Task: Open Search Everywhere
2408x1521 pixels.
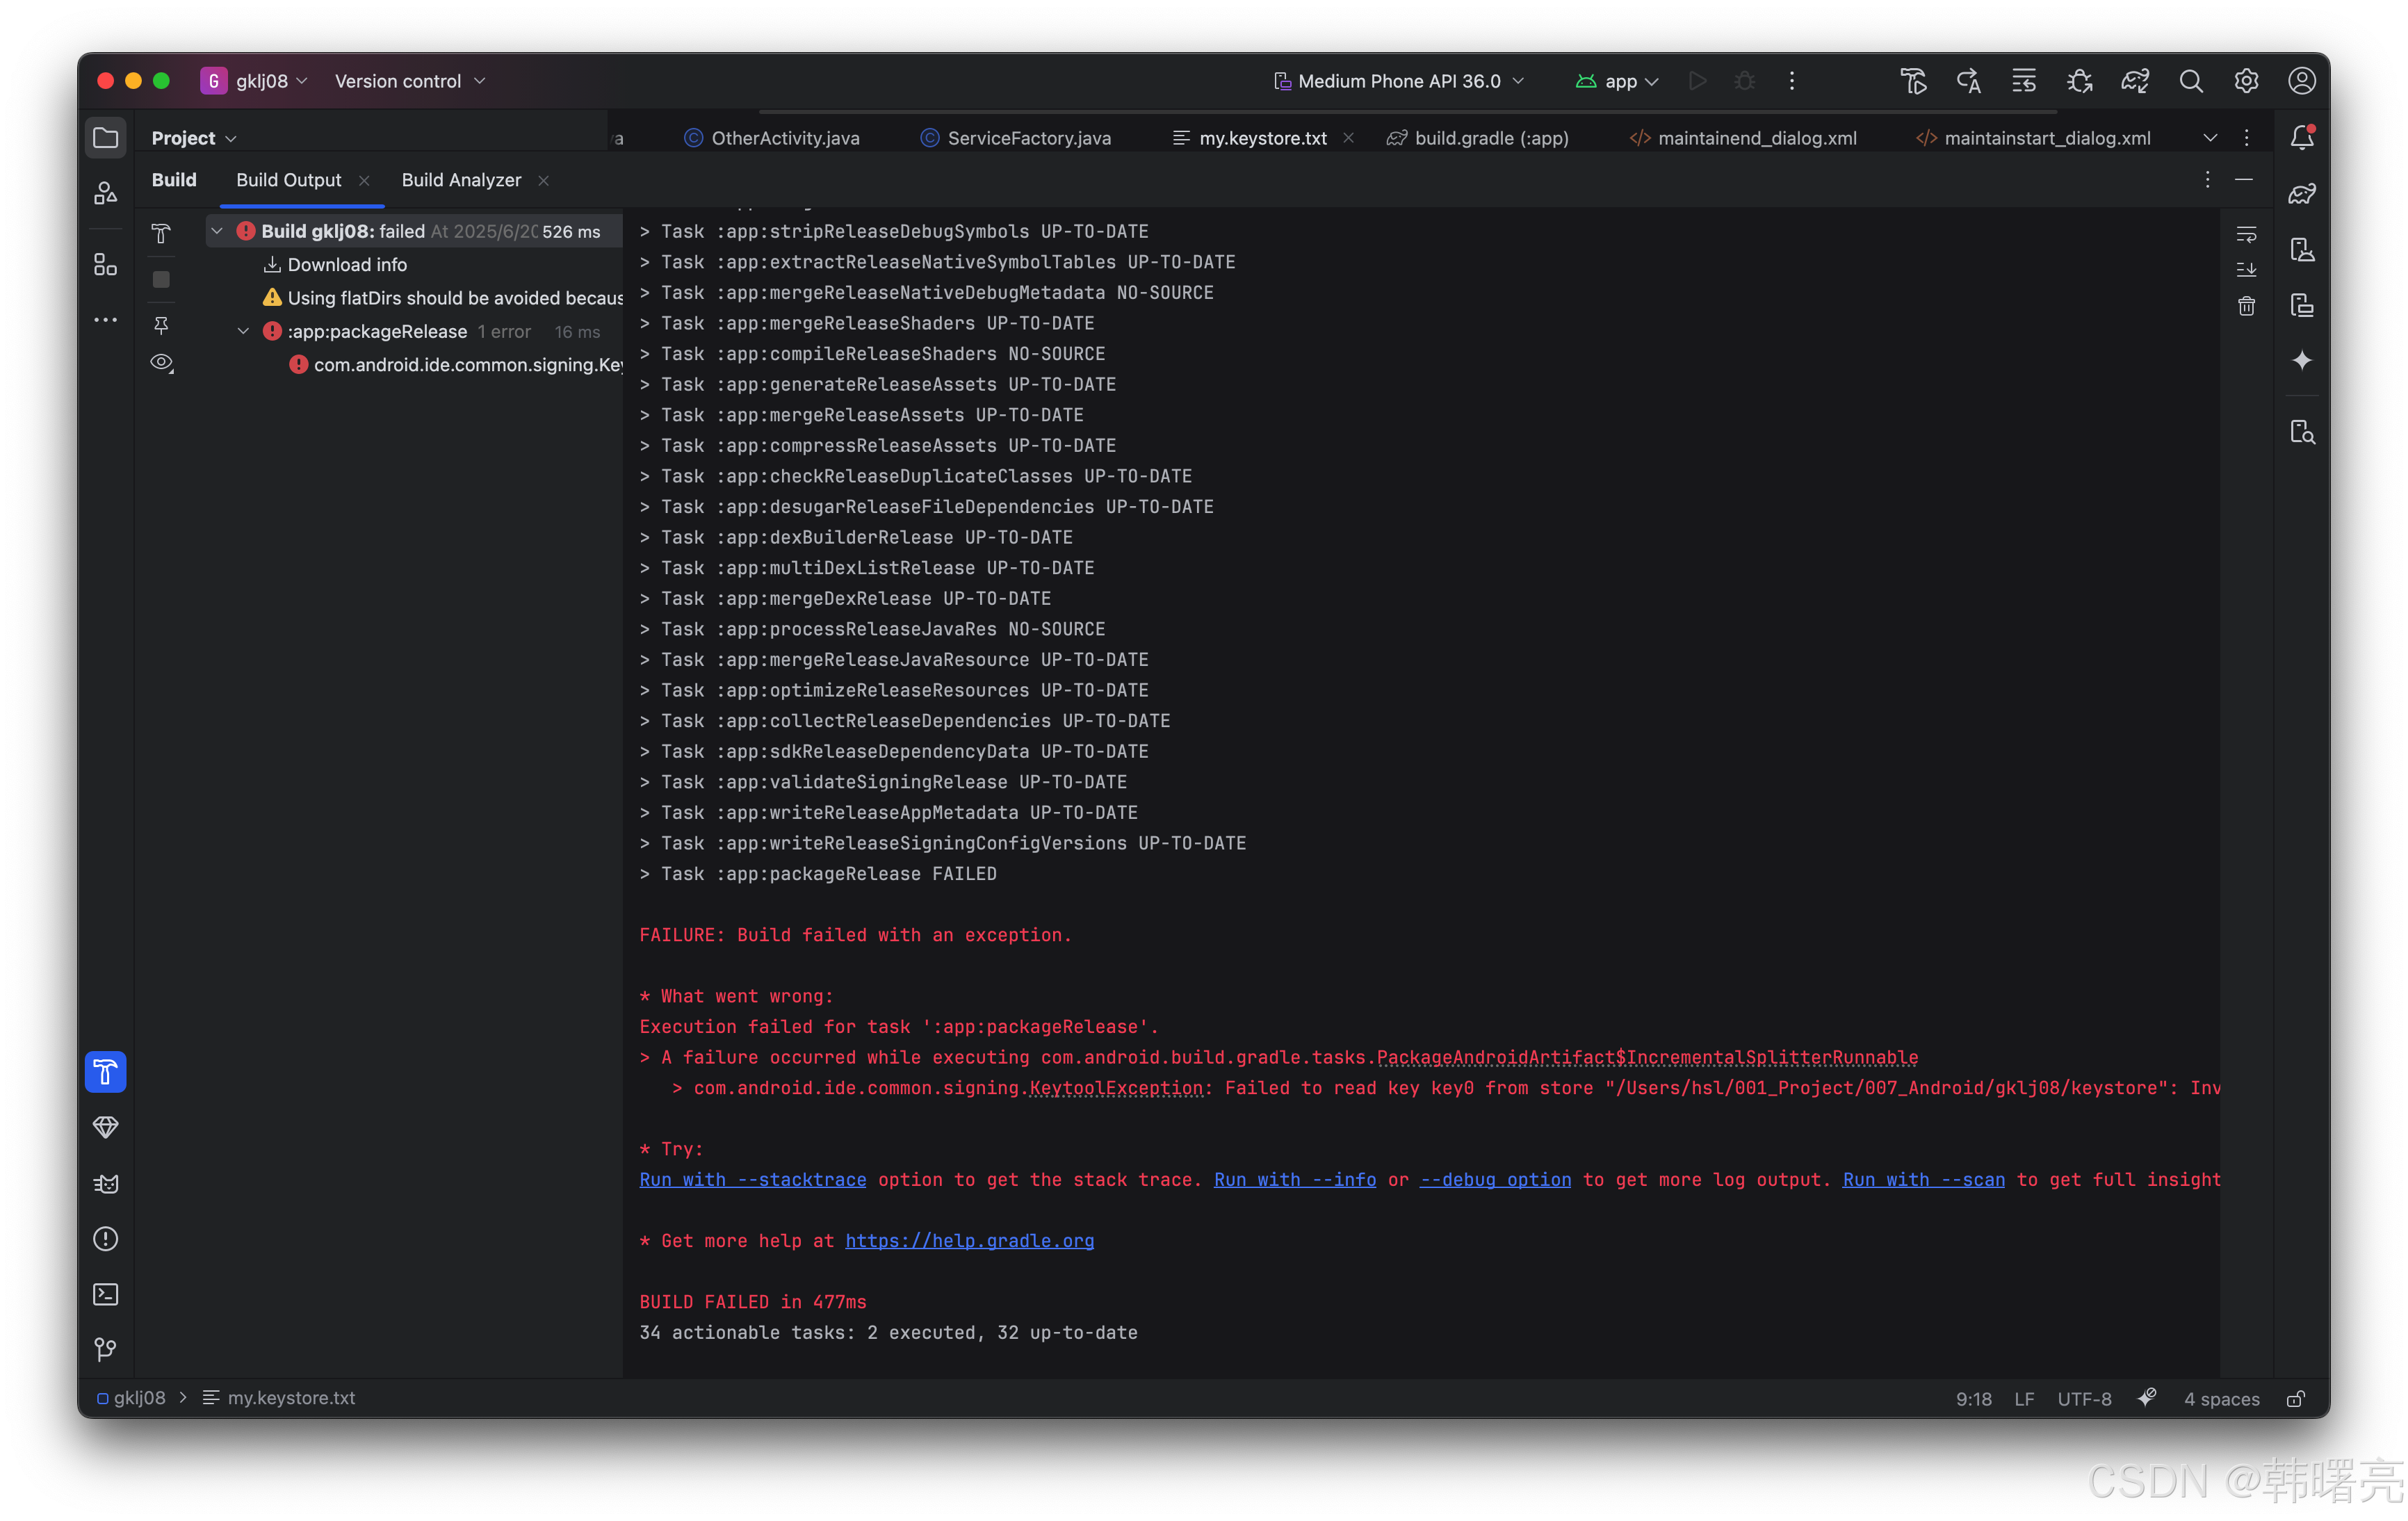Action: click(x=2191, y=81)
